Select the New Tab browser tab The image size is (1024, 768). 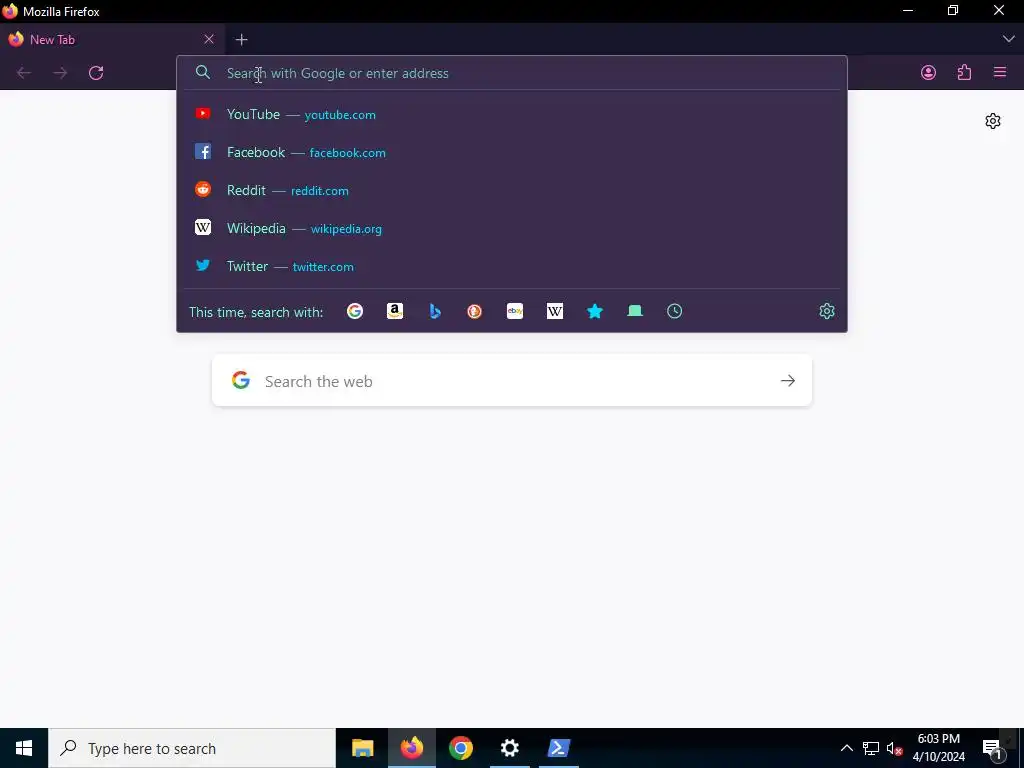coord(112,40)
